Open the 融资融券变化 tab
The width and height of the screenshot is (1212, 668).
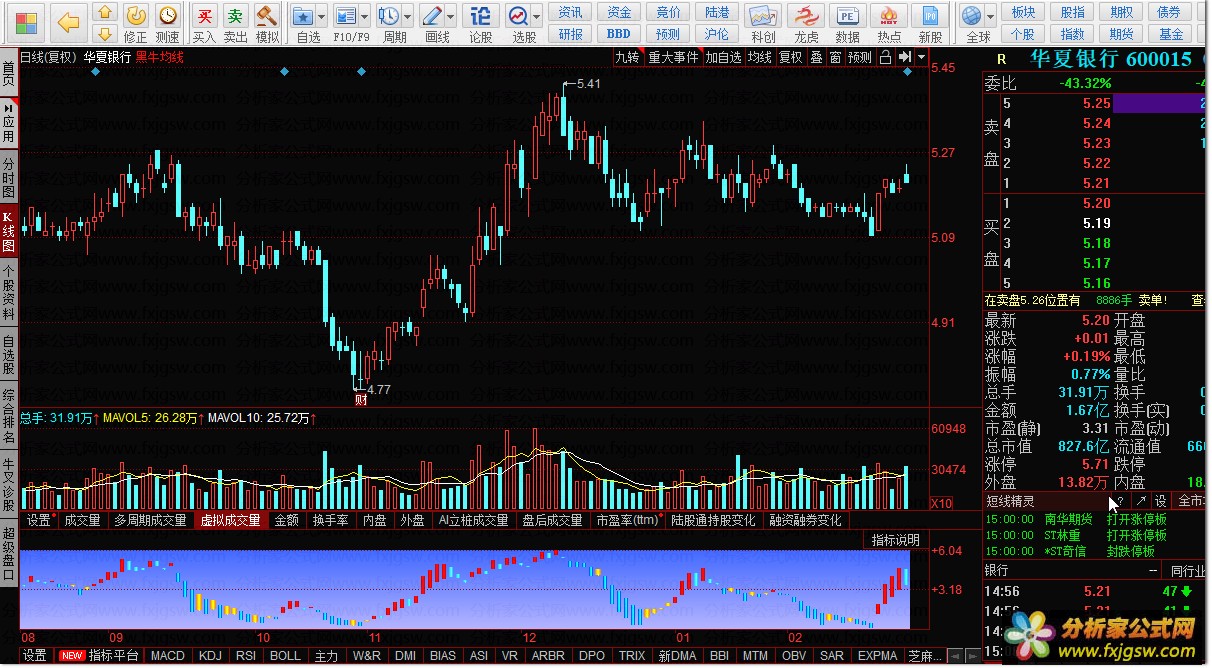pos(805,520)
